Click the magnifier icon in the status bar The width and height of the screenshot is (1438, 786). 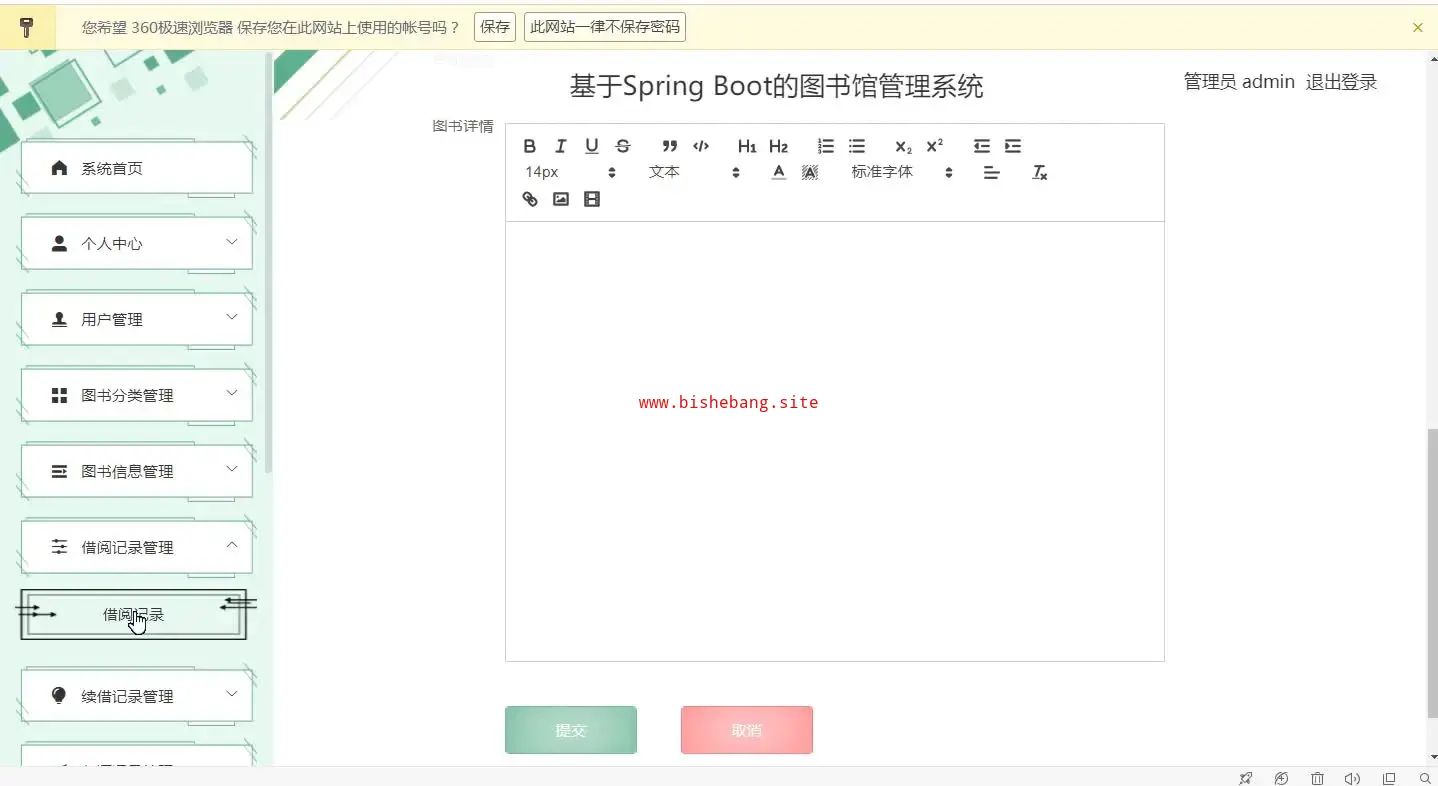pos(1425,779)
